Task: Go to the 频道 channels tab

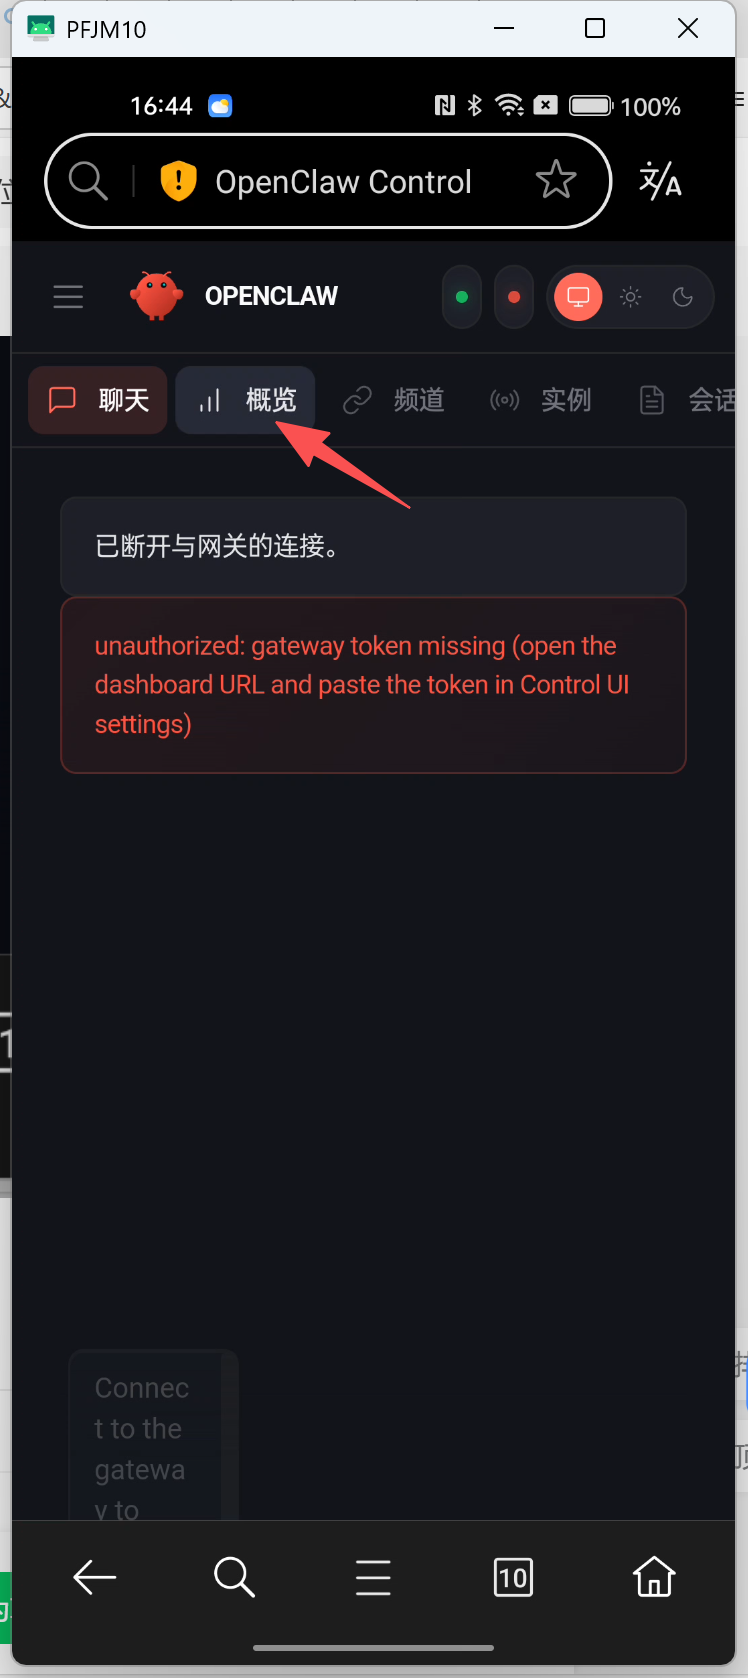Action: coord(393,400)
